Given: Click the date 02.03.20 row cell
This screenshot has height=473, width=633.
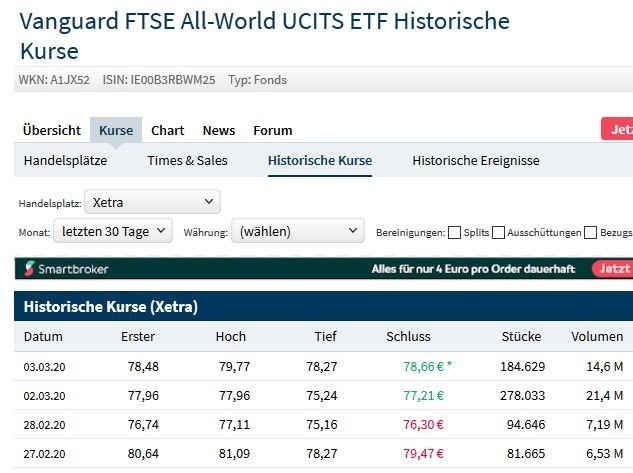Looking at the screenshot, I should tap(44, 396).
